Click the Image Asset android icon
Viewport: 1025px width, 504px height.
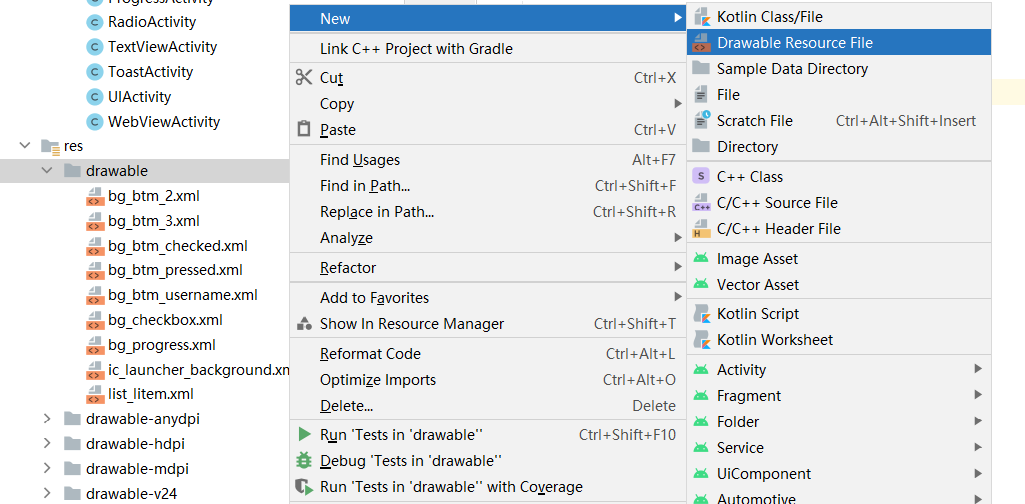(701, 258)
